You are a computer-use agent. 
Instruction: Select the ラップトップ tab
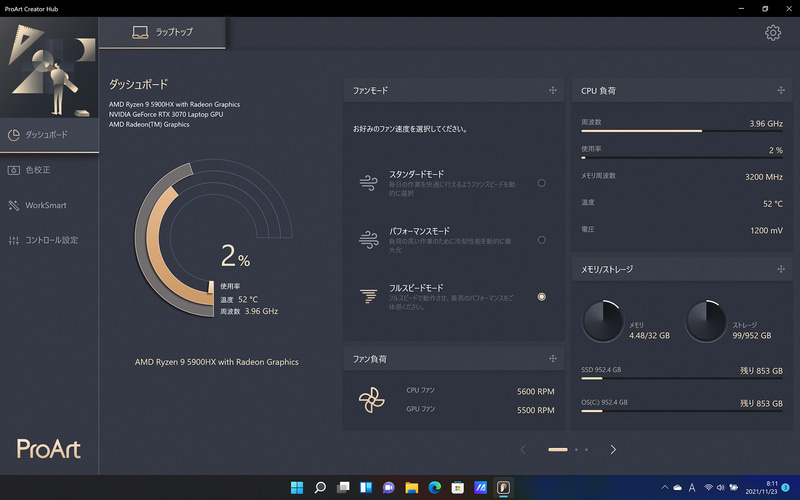pyautogui.click(x=162, y=32)
